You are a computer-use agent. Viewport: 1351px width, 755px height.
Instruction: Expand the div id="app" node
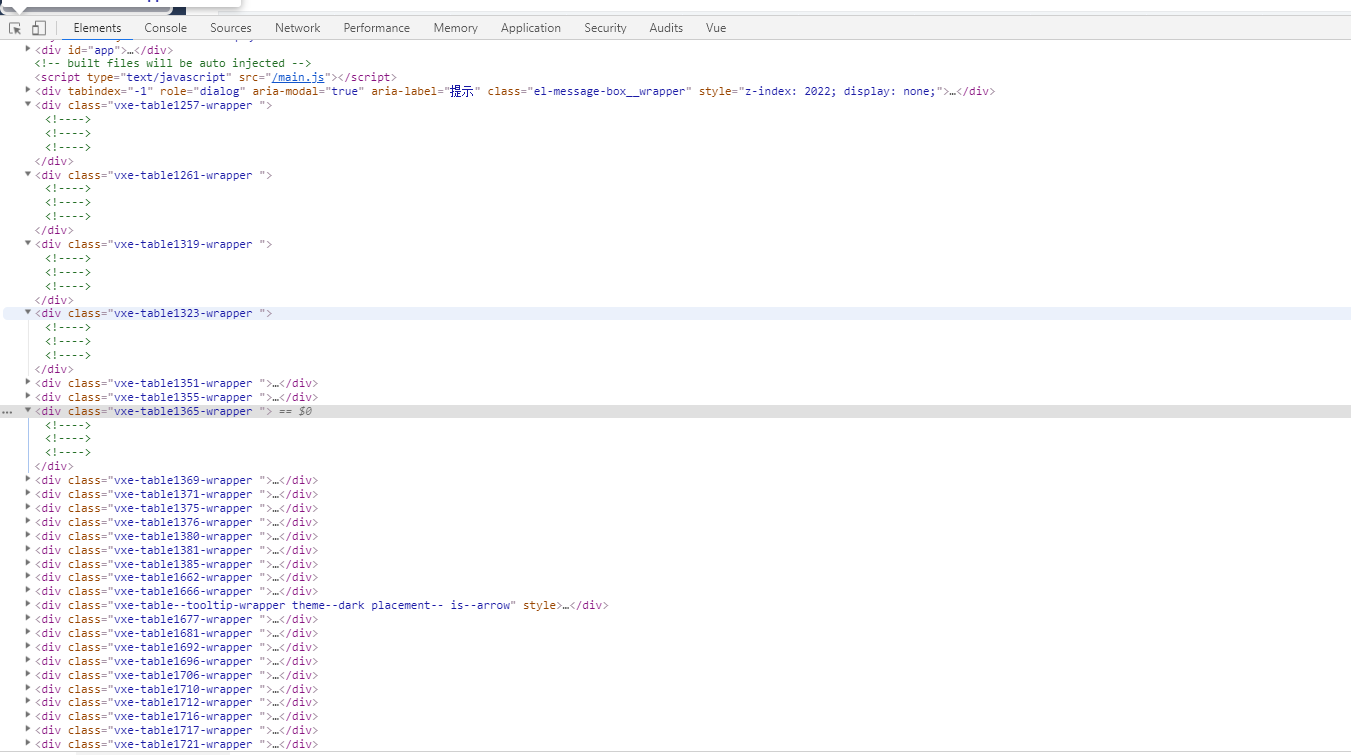[28, 48]
